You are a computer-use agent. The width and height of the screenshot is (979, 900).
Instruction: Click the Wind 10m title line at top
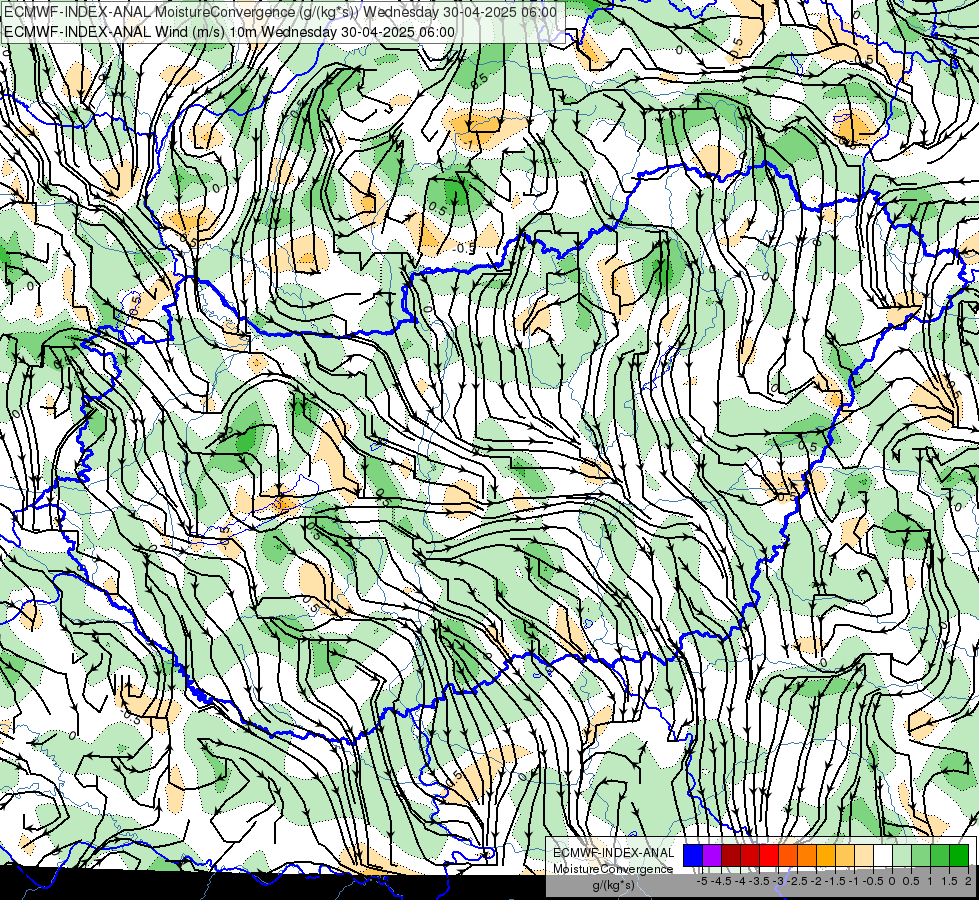click(x=229, y=31)
